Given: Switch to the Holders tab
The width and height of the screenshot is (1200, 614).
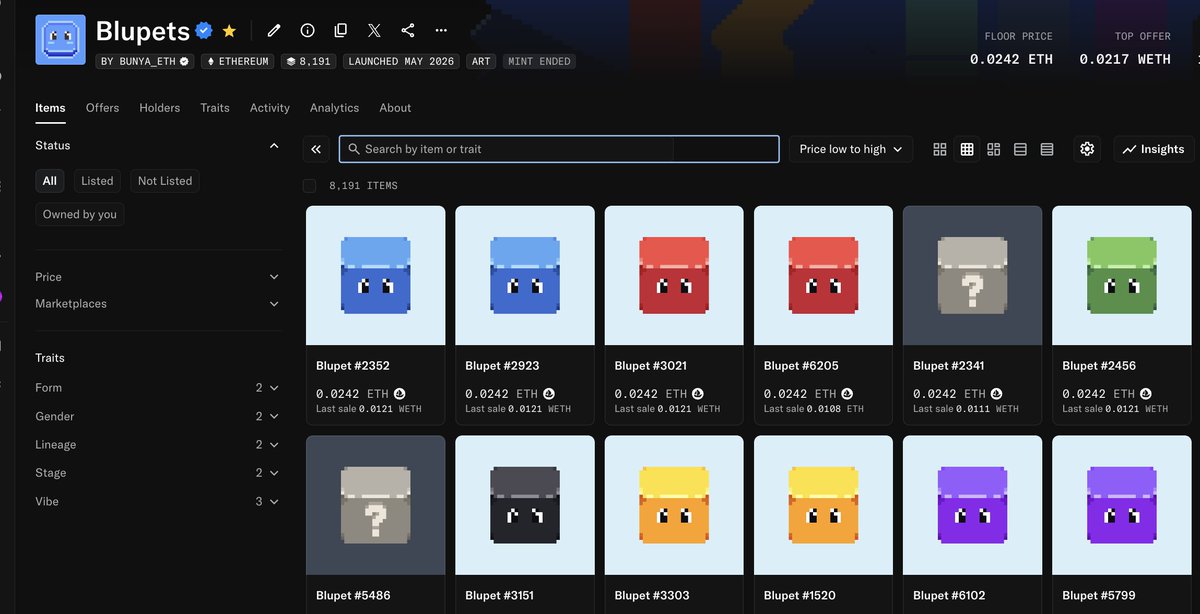Looking at the screenshot, I should pyautogui.click(x=160, y=108).
